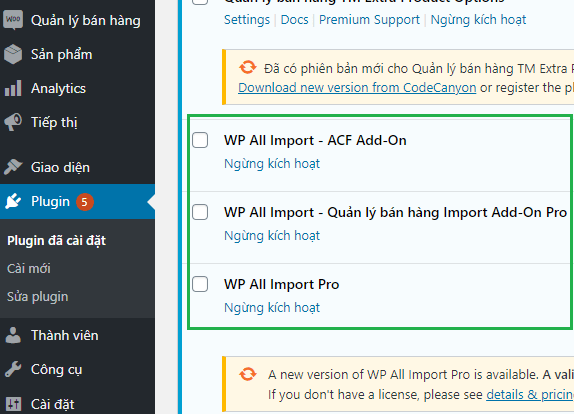Open the Cài mới submenu item
The image size is (574, 414).
pyautogui.click(x=29, y=268)
